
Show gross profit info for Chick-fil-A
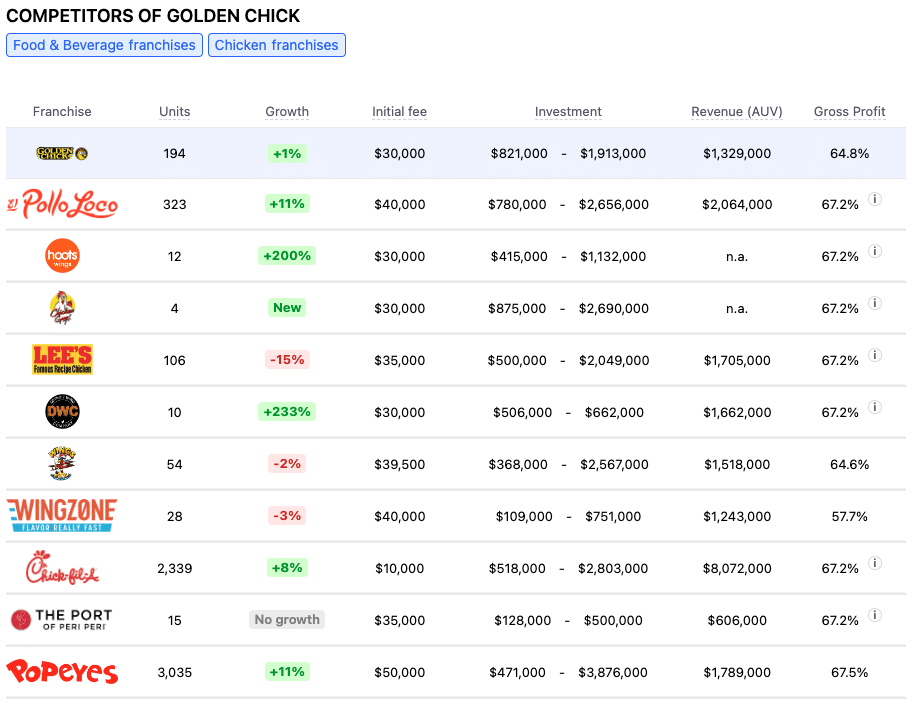[x=874, y=562]
